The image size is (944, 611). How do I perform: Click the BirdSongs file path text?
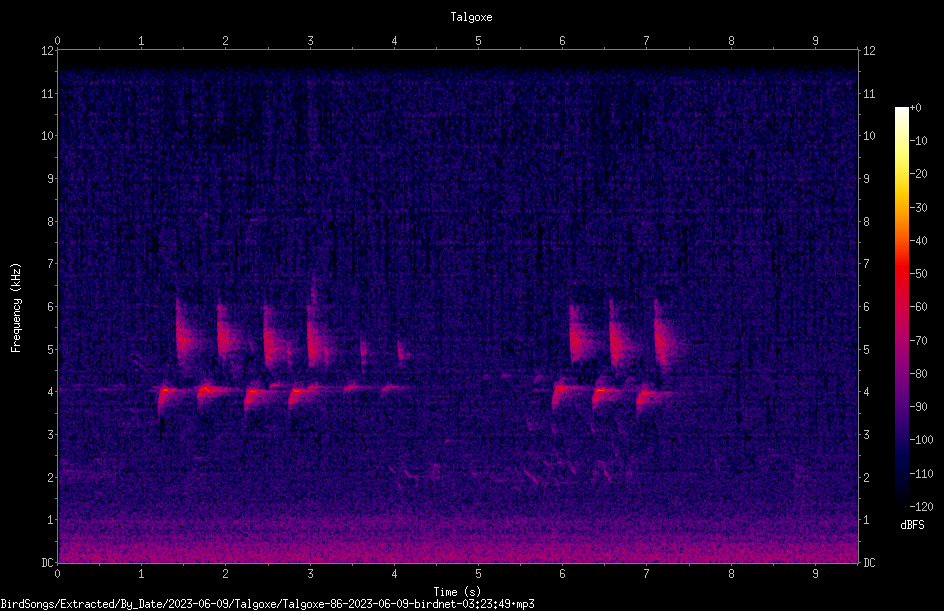[x=267, y=604]
